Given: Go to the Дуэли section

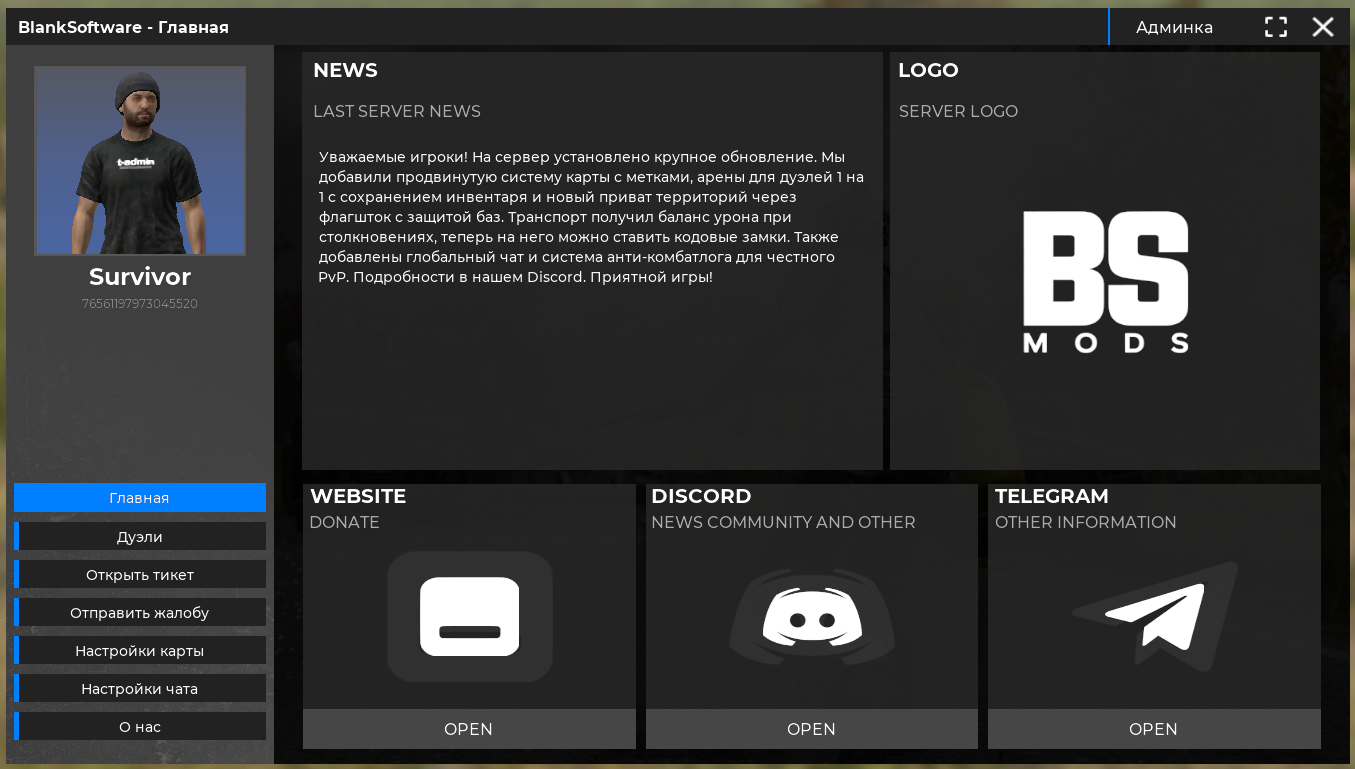Looking at the screenshot, I should pyautogui.click(x=140, y=536).
